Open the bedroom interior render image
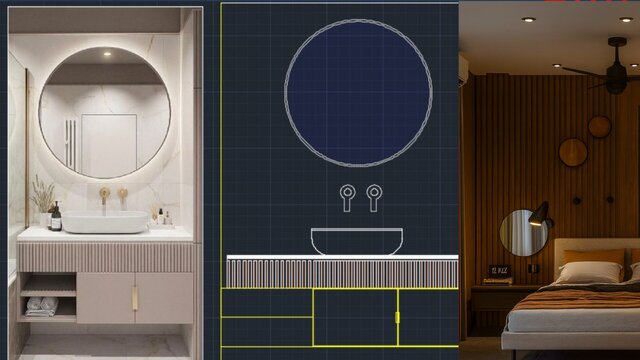640x360 pixels. (x=549, y=180)
